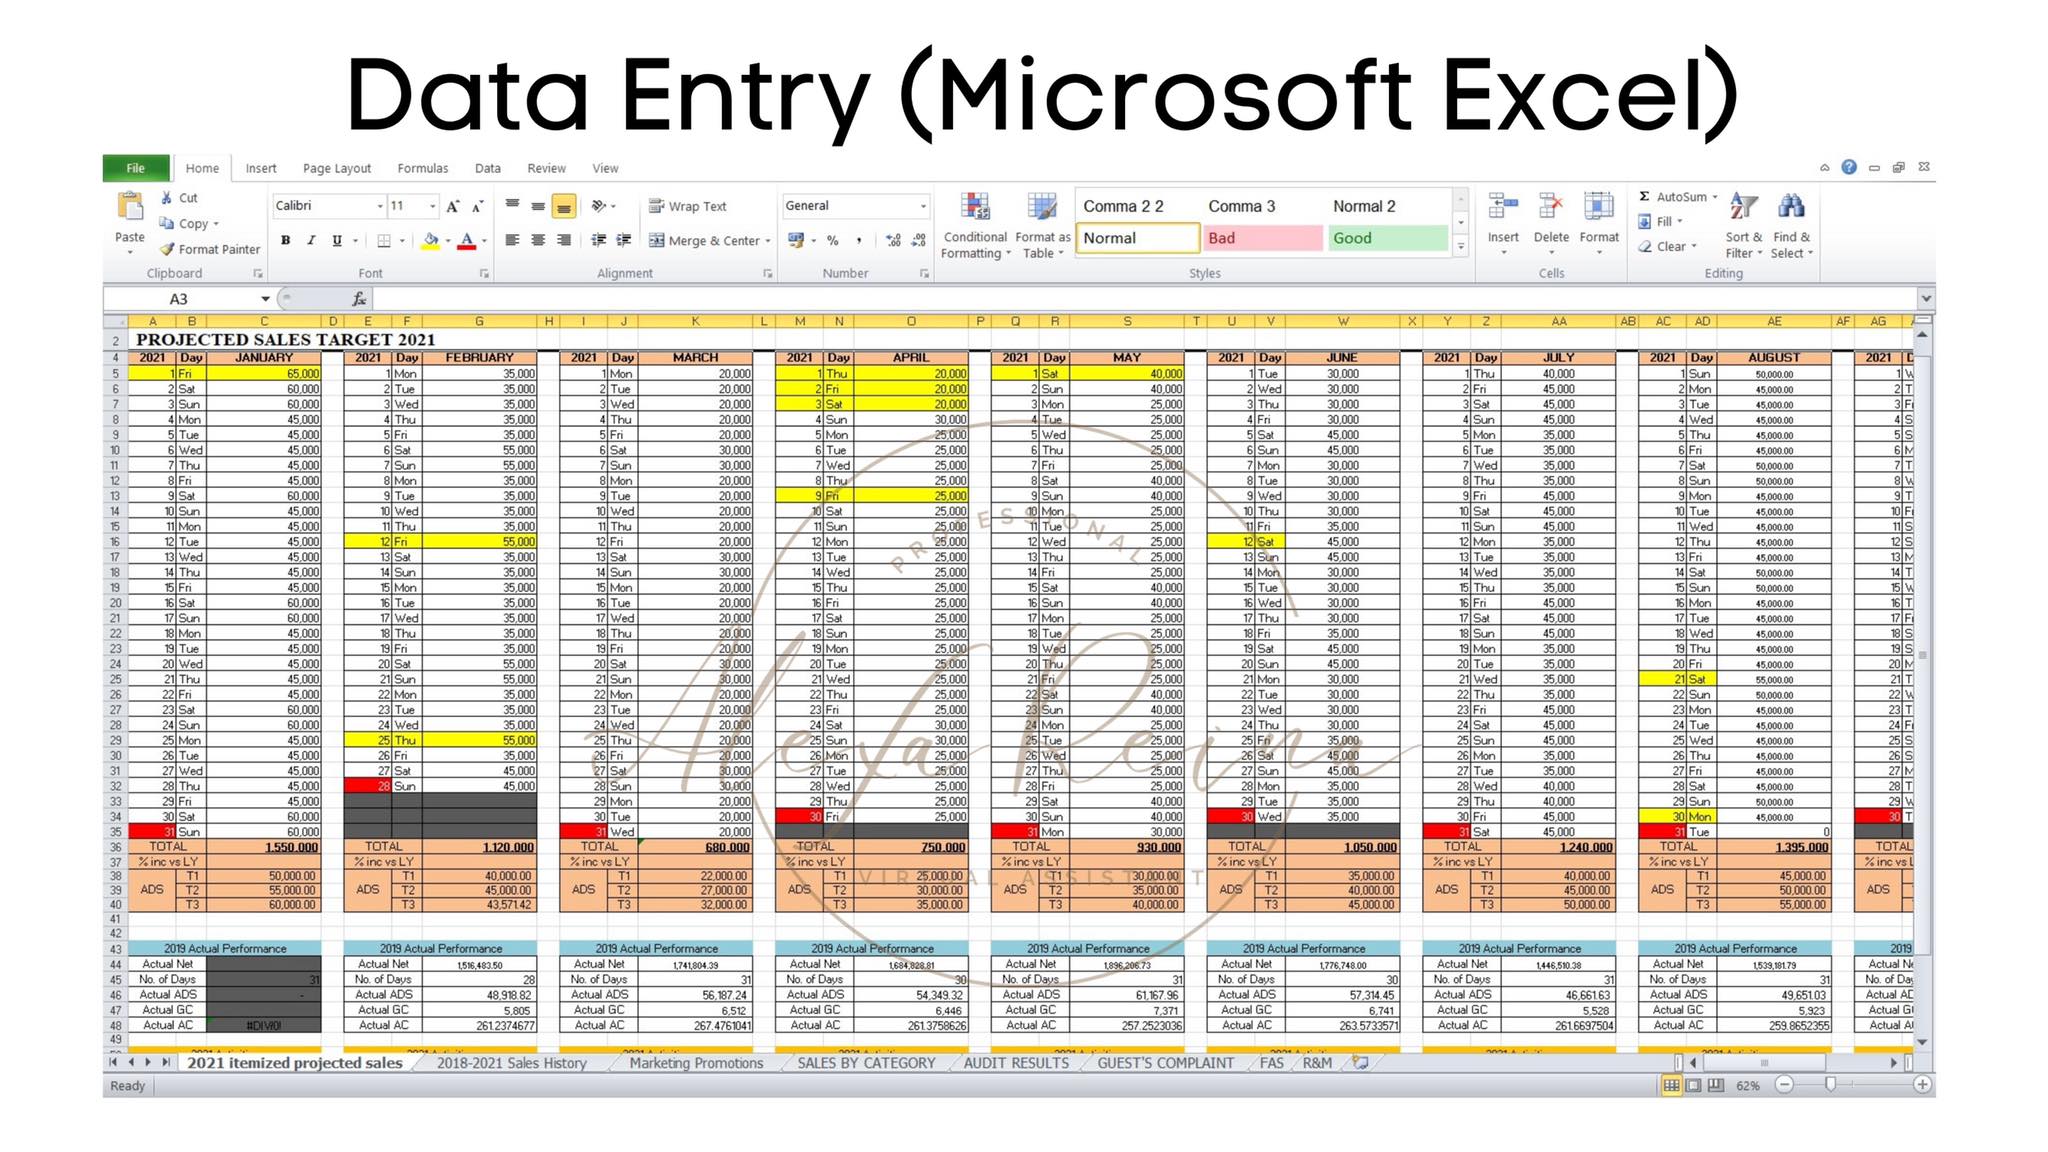Open the SALES BY CATEGORY sheet tab
Image resolution: width=2048 pixels, height=1152 pixels.
pos(866,1063)
